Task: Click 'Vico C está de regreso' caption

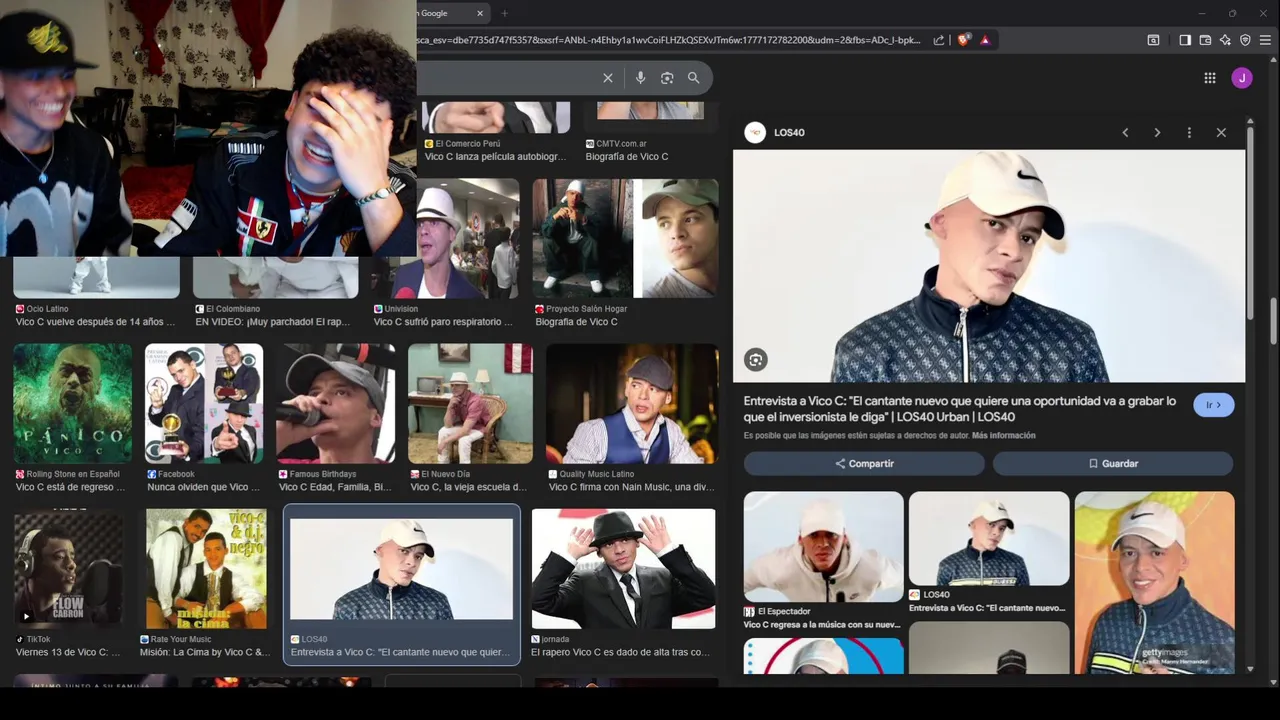Action: [x=70, y=487]
